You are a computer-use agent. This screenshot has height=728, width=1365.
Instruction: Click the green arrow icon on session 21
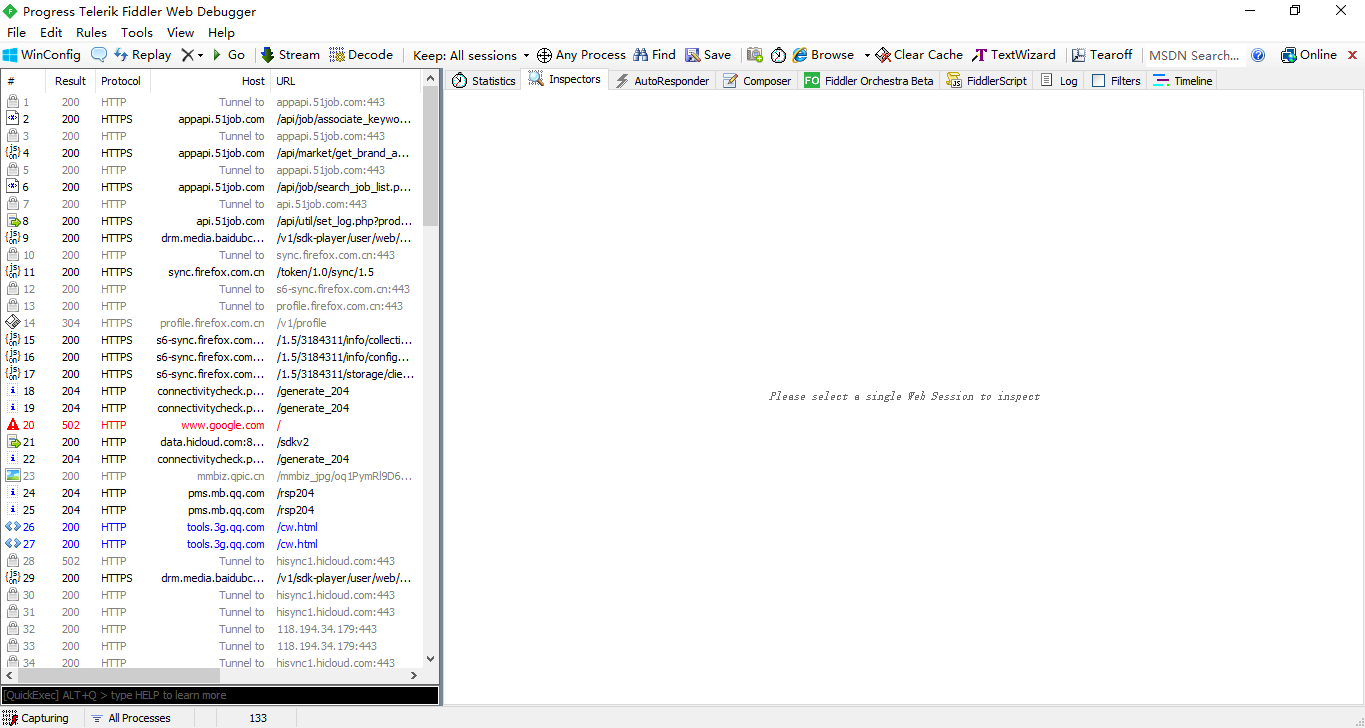[x=13, y=442]
